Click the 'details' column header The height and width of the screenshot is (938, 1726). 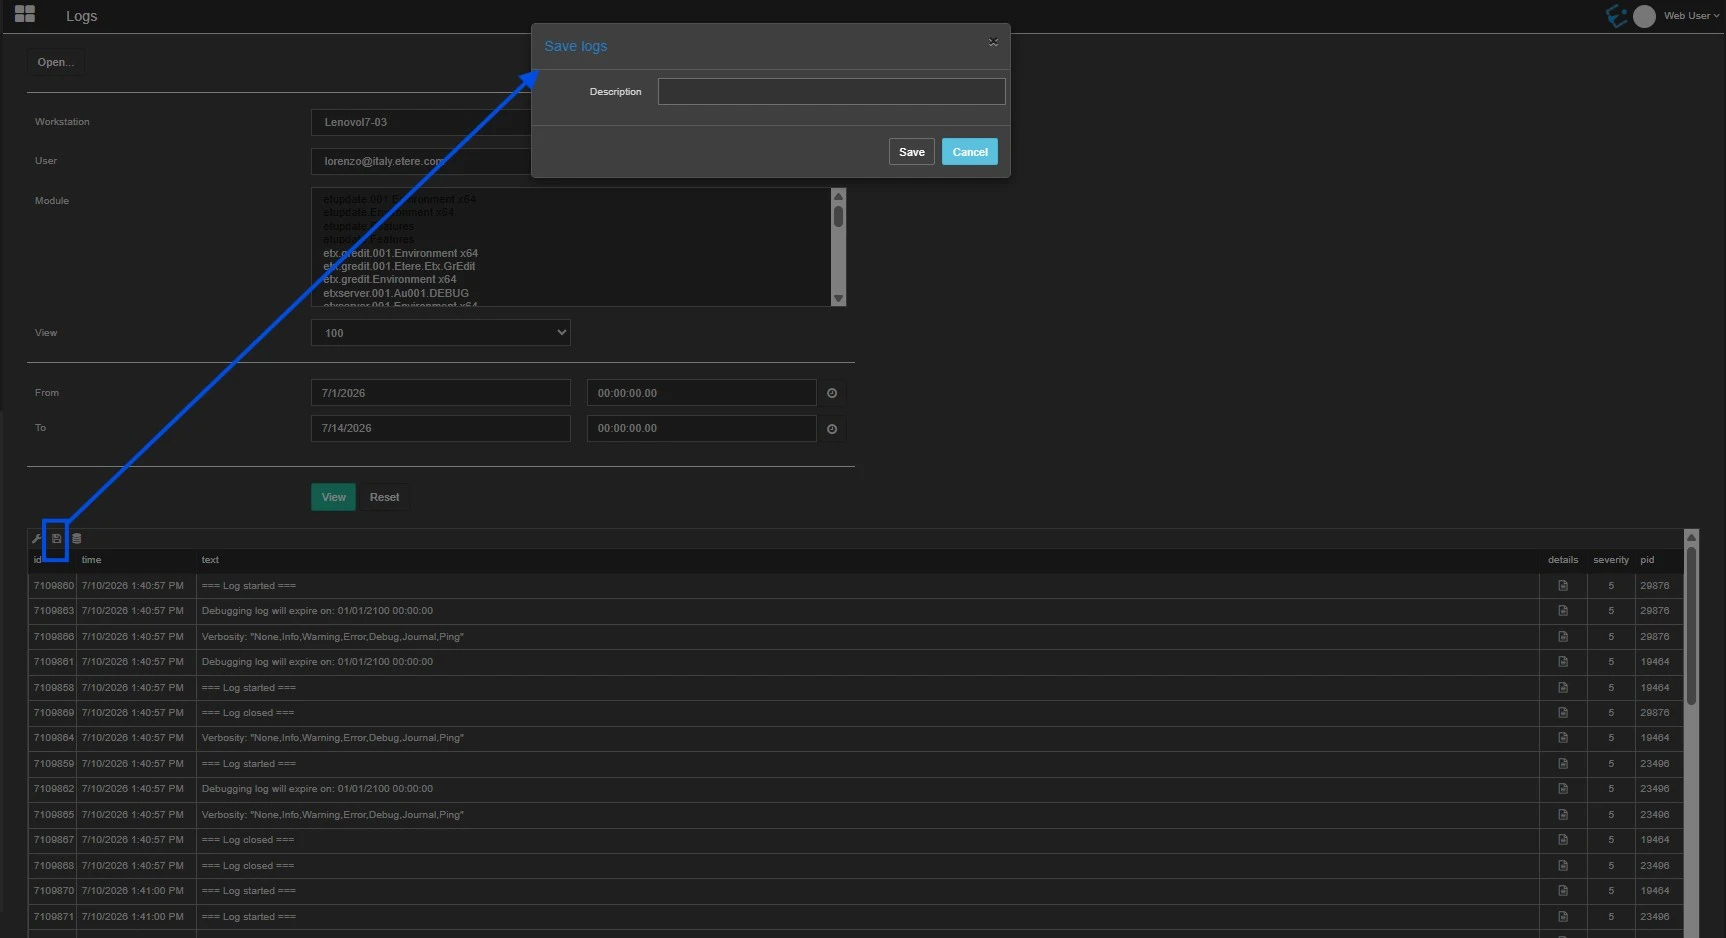(x=1563, y=560)
